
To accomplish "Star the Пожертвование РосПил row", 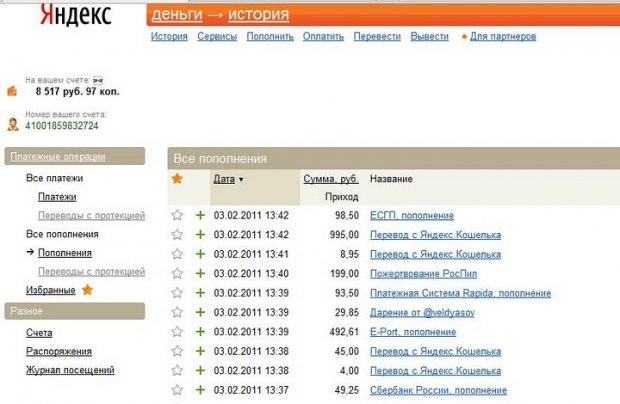I will pos(177,273).
